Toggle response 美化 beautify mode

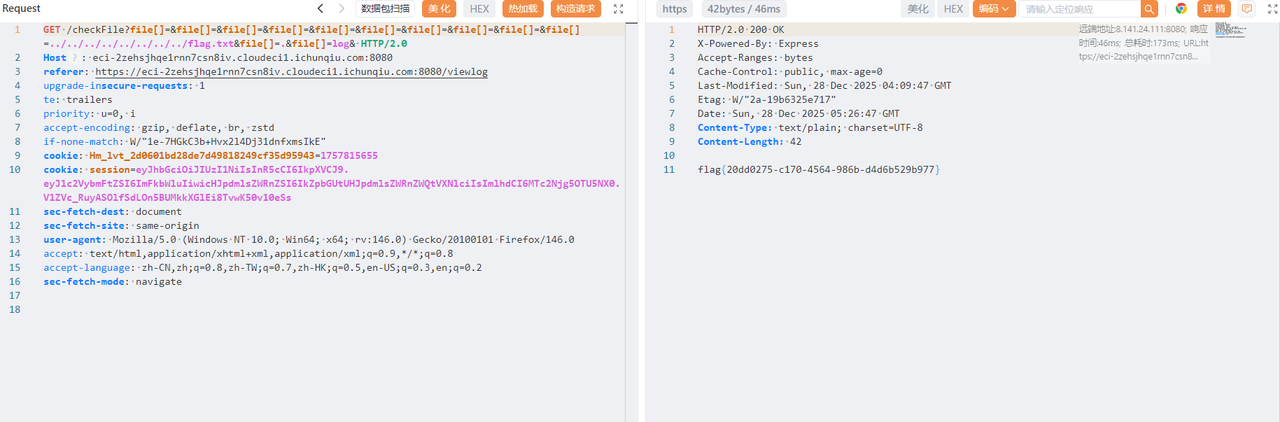(x=916, y=9)
